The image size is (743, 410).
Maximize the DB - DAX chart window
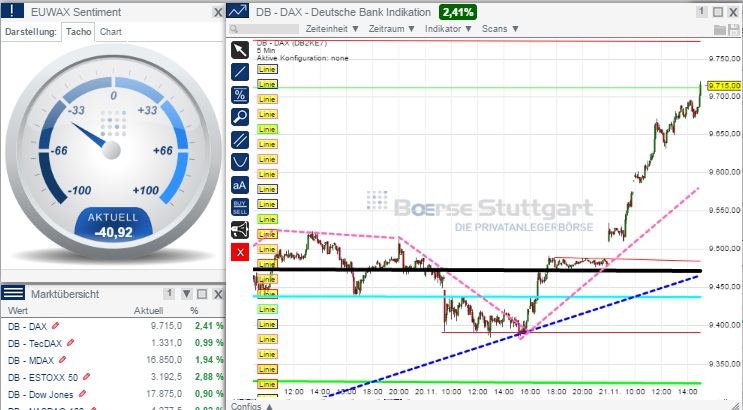tap(718, 12)
